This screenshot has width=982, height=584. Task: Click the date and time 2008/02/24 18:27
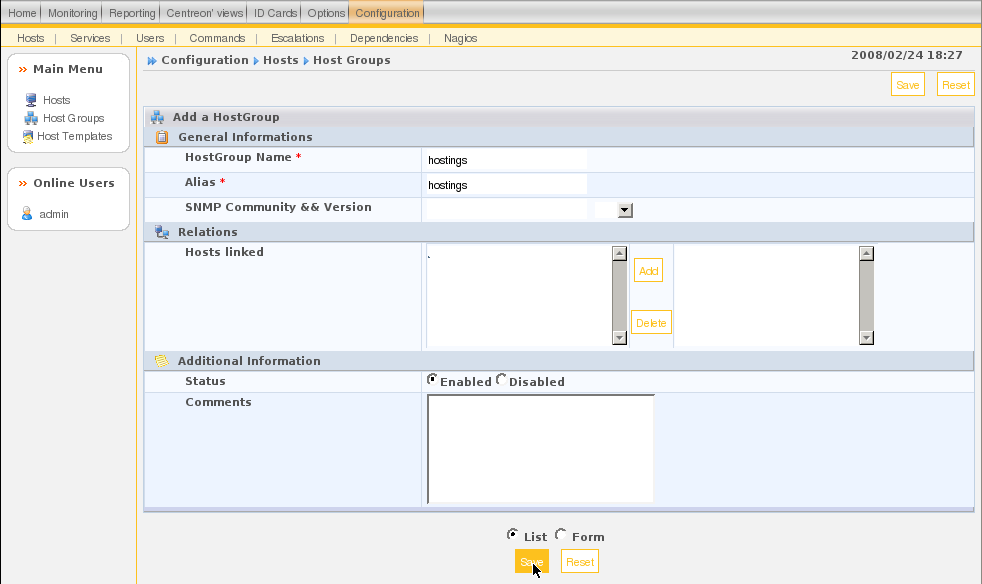coord(907,55)
